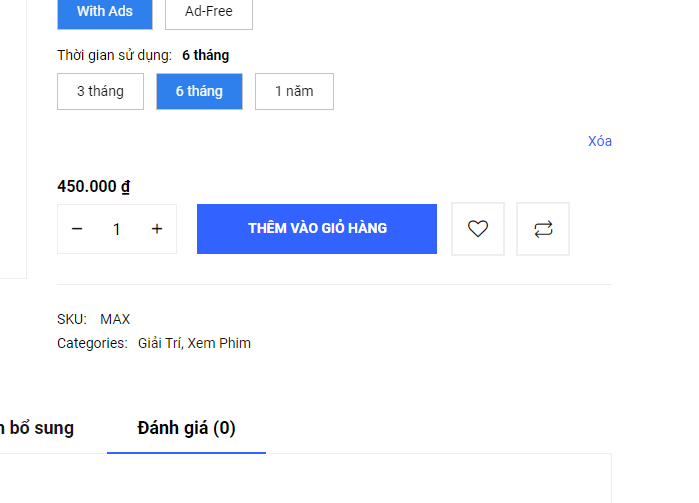699x503 pixels.
Task: Decrease quantity with minus icon
Action: click(x=77, y=229)
